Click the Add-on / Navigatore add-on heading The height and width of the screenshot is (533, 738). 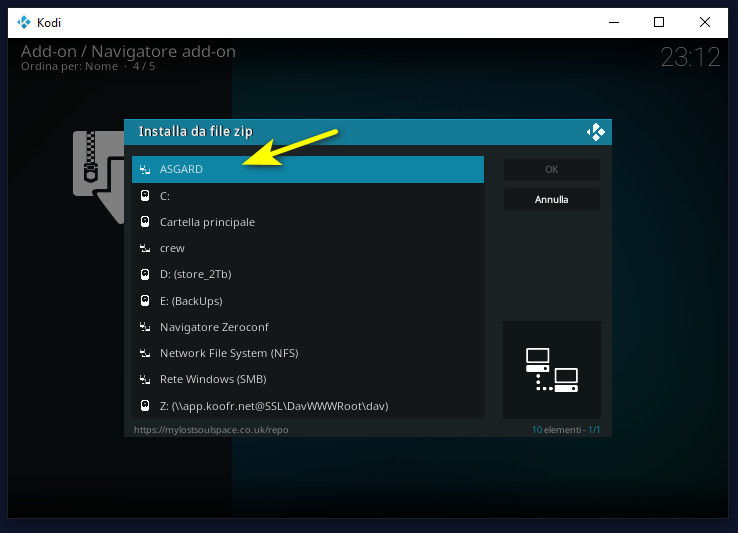coord(128,51)
